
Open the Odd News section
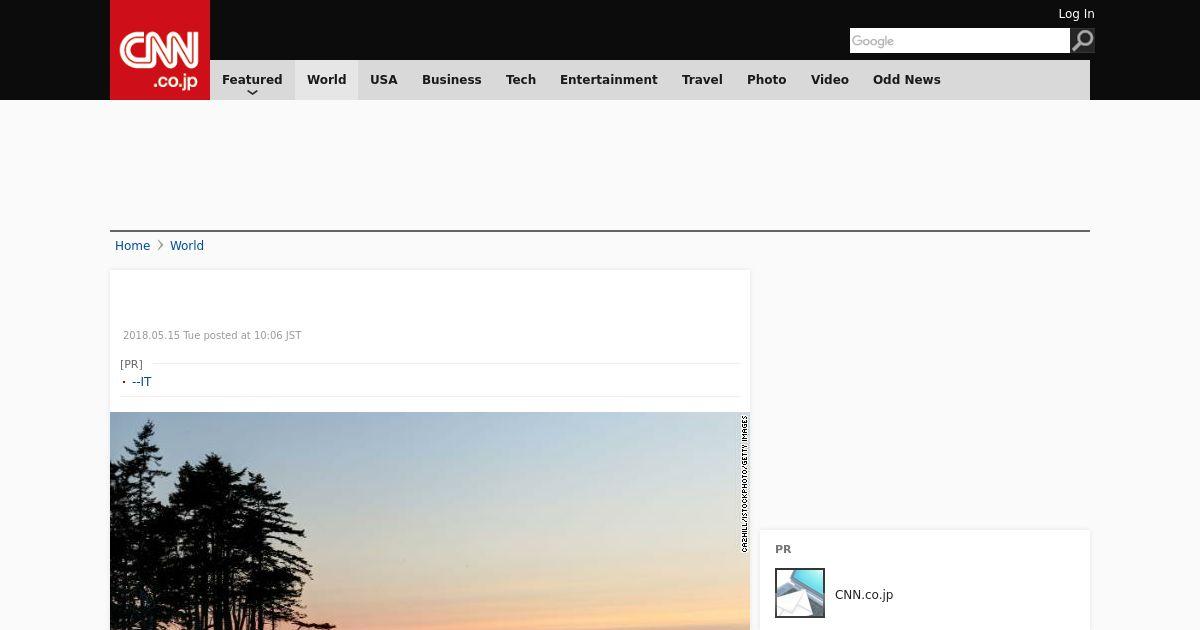[907, 80]
